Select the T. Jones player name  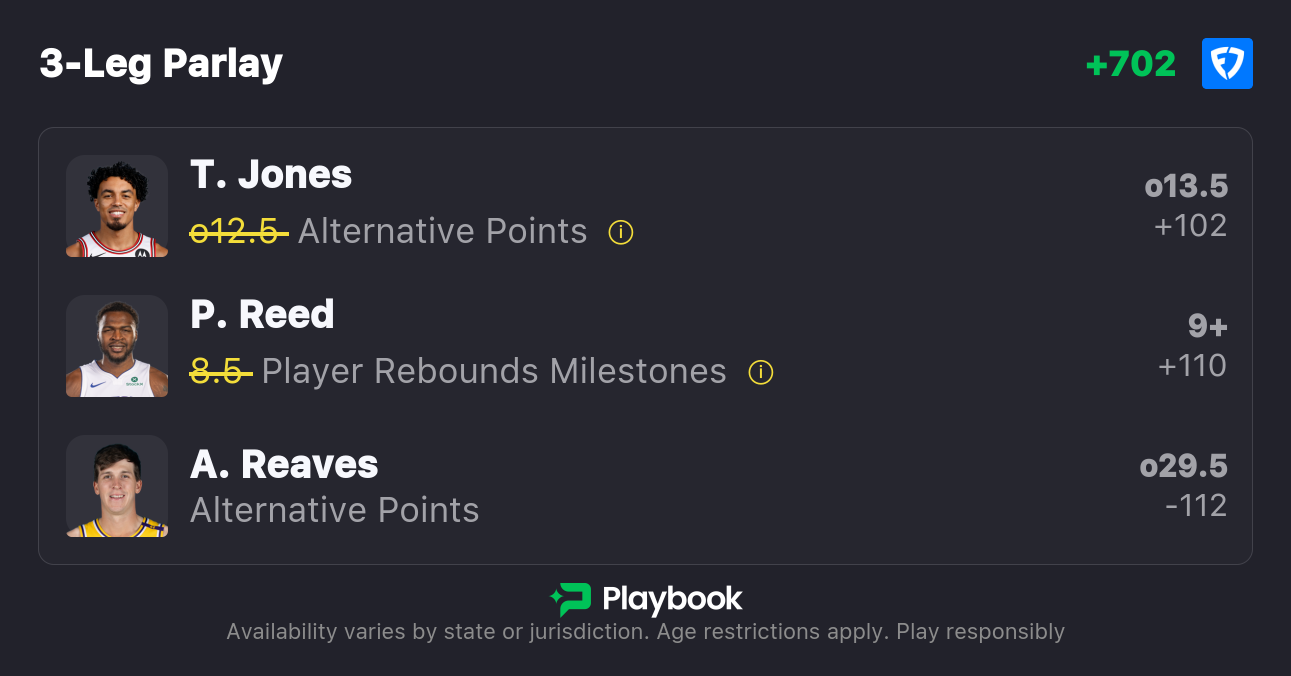click(x=271, y=175)
